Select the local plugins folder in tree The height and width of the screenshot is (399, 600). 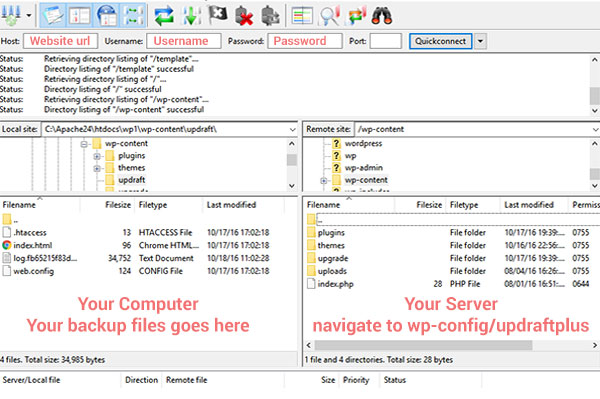131,156
